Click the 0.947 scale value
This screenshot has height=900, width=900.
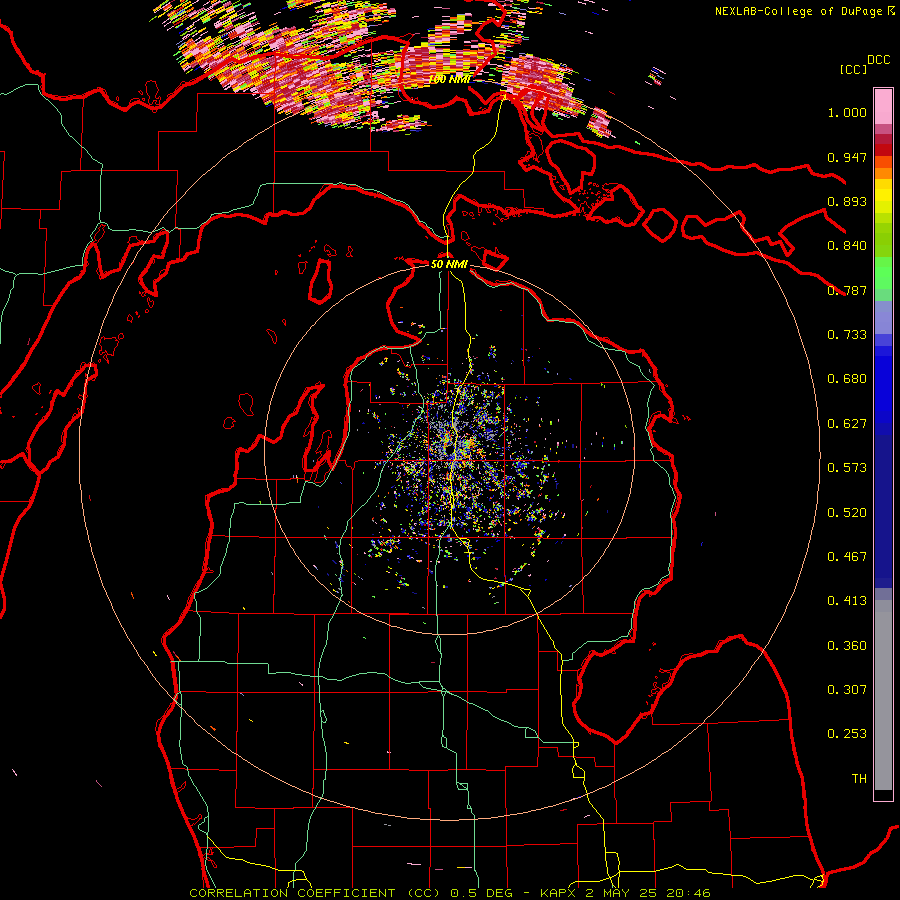click(847, 157)
